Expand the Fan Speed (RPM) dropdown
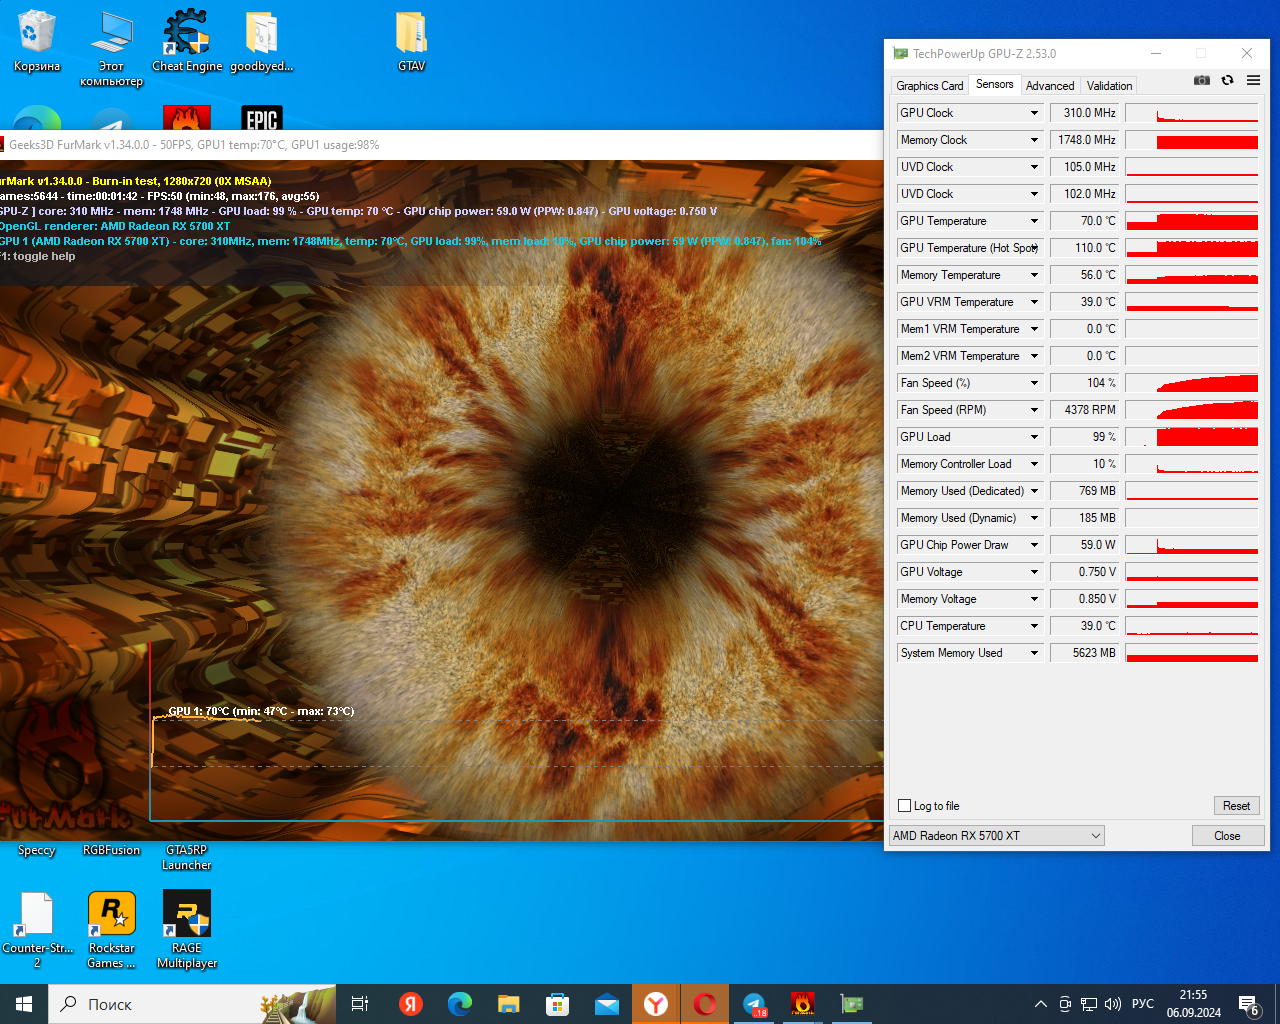1280x1024 pixels. coord(1035,410)
